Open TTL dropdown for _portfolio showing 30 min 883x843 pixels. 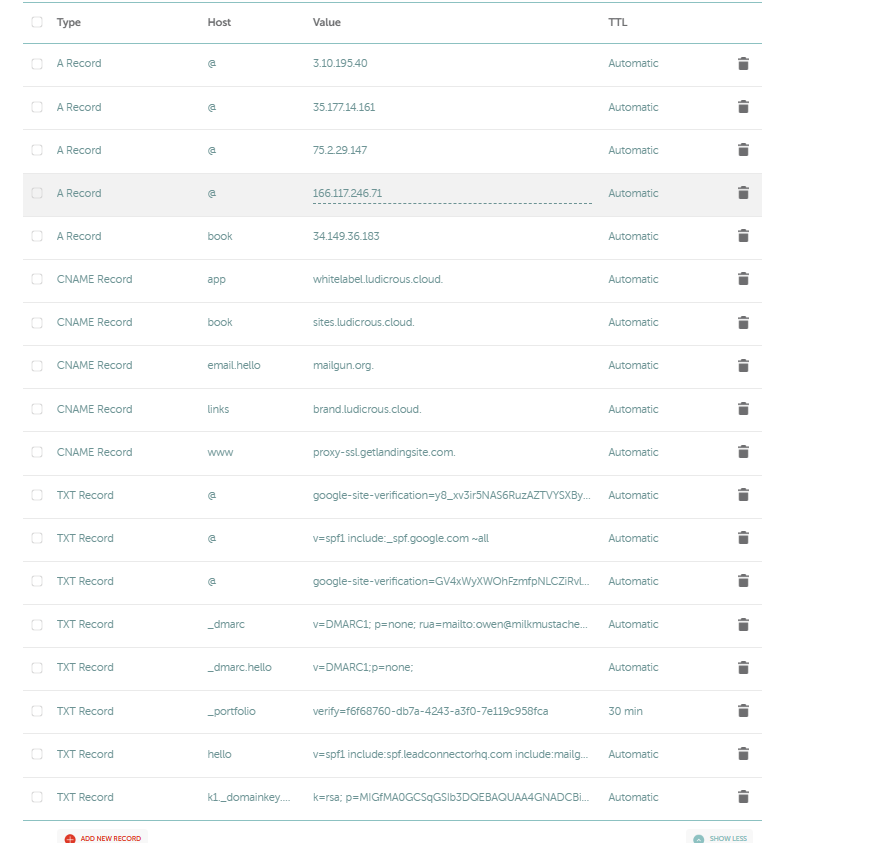(x=625, y=711)
